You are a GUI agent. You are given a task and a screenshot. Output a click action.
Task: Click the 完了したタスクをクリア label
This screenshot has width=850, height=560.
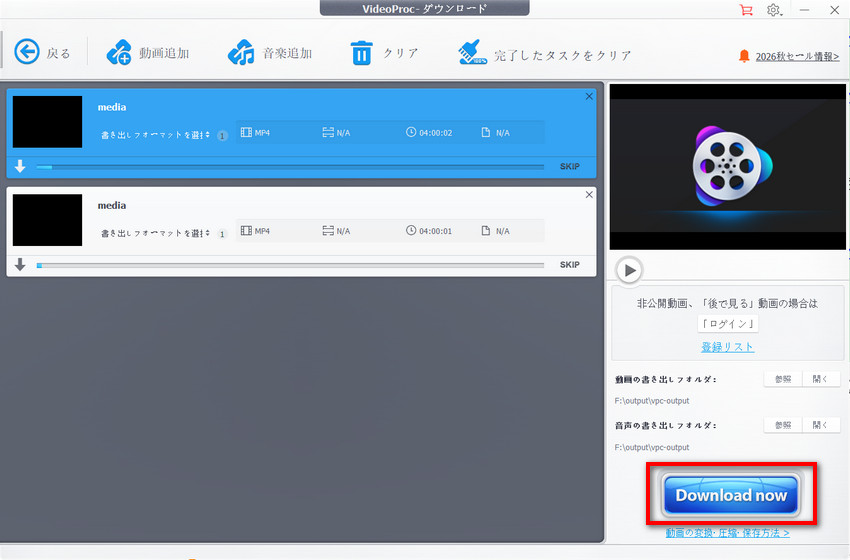click(563, 55)
